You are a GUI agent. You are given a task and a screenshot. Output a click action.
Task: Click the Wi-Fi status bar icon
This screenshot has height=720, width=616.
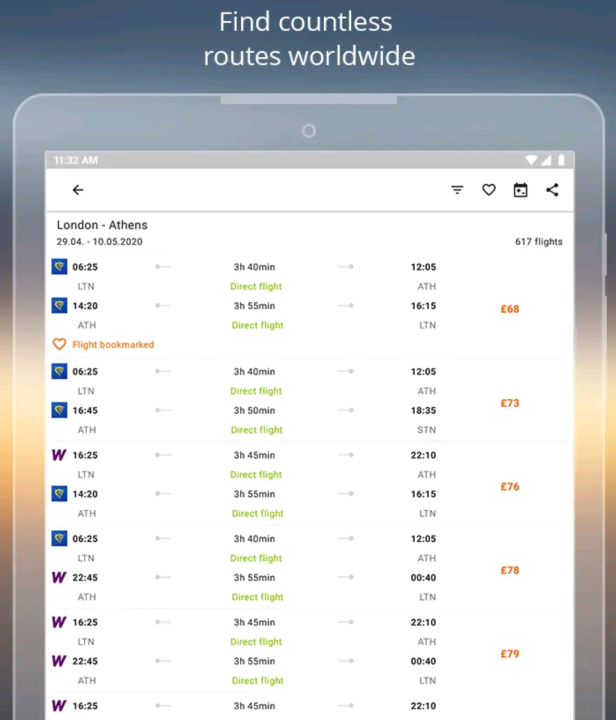click(x=531, y=160)
